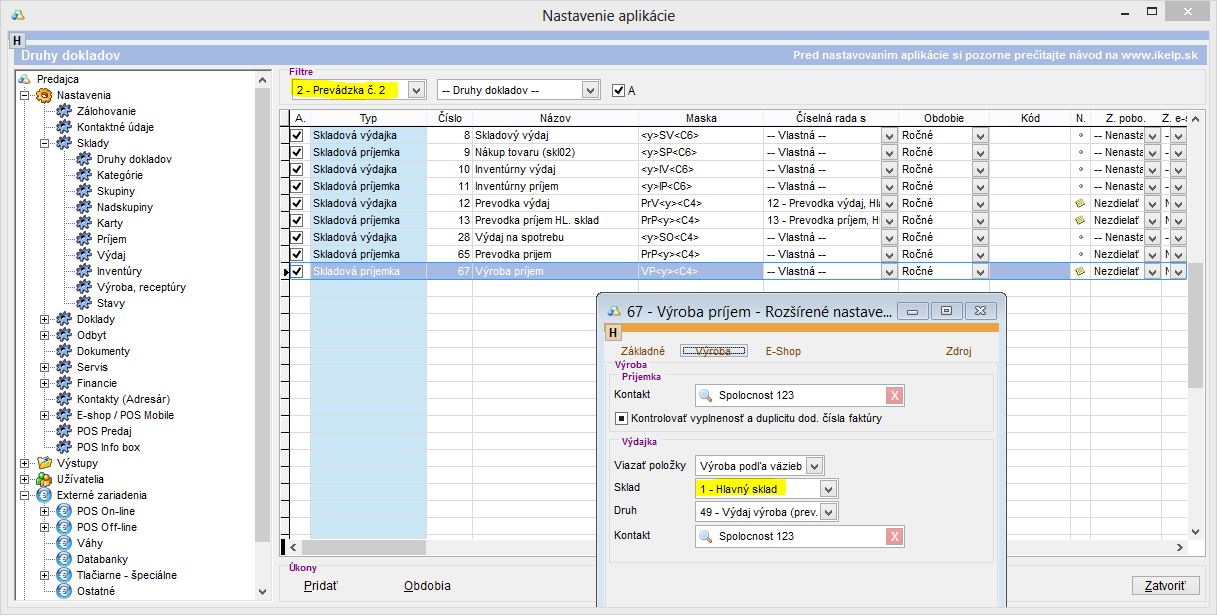Screen dimensions: 1217x616
Task: Open magnifier search in Výdajka Kontakt field
Action: point(706,537)
